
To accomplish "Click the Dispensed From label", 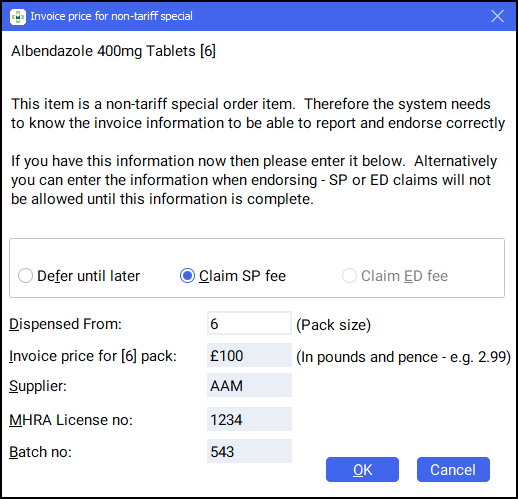I will pos(65,324).
